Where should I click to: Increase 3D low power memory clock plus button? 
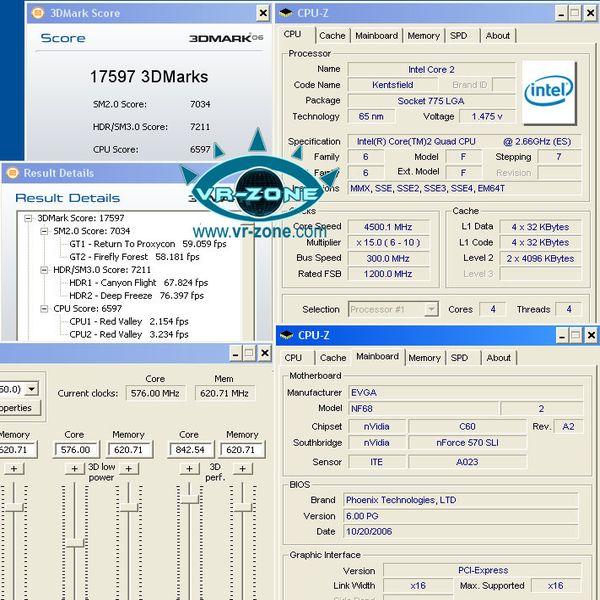pyautogui.click(x=129, y=468)
